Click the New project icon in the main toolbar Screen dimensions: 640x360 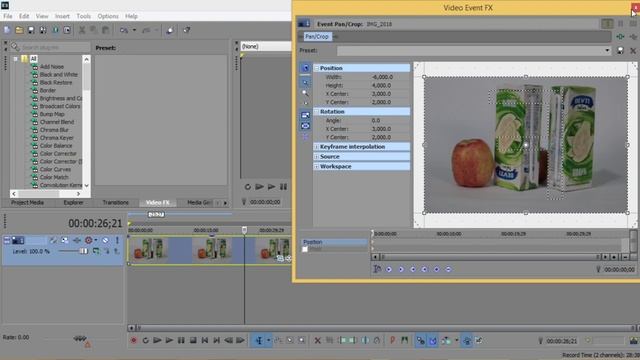(x=7, y=30)
